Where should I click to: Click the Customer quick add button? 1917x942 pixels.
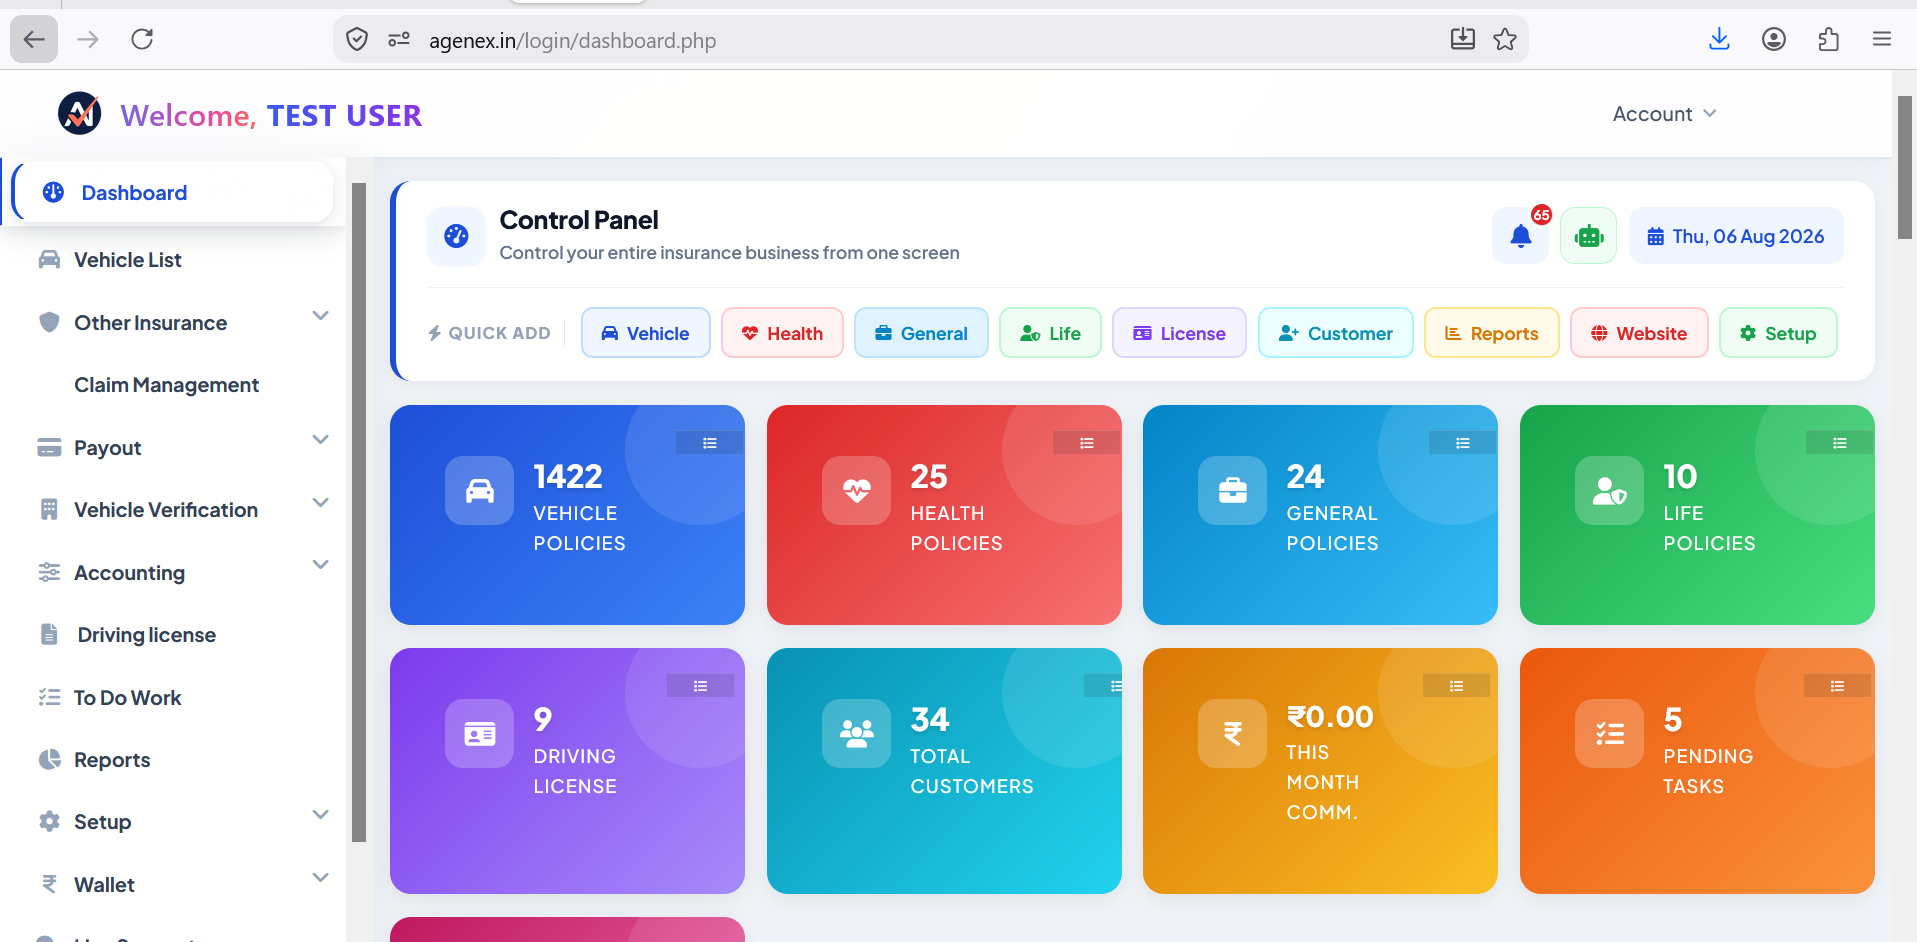tap(1336, 333)
